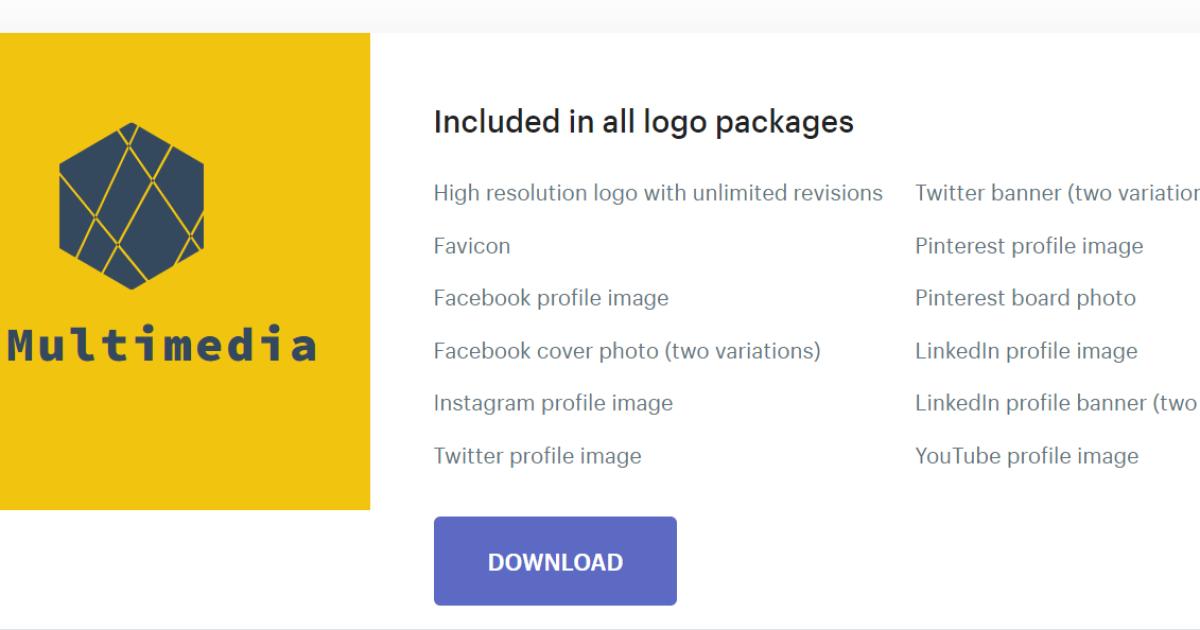Click the YouTube profile image item

[1027, 456]
